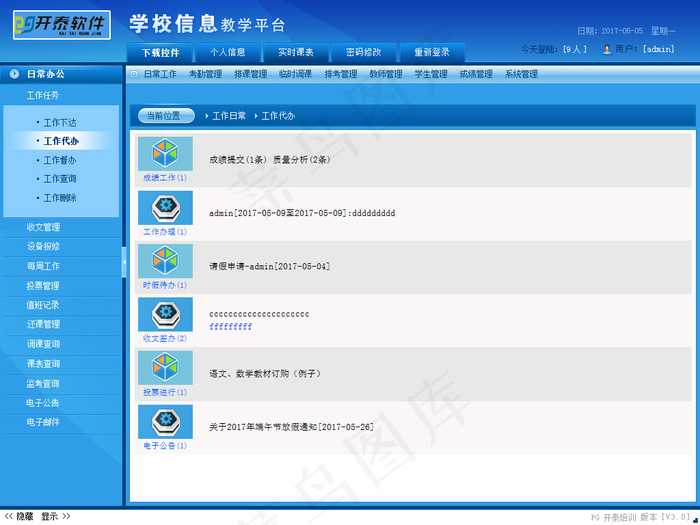Switch to the 个人信息 tab
Screen dimensions: 700x525
[227, 52]
